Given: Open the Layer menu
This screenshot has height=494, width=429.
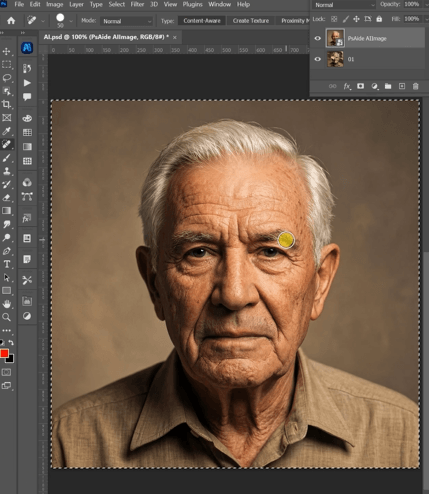Looking at the screenshot, I should click(76, 4).
